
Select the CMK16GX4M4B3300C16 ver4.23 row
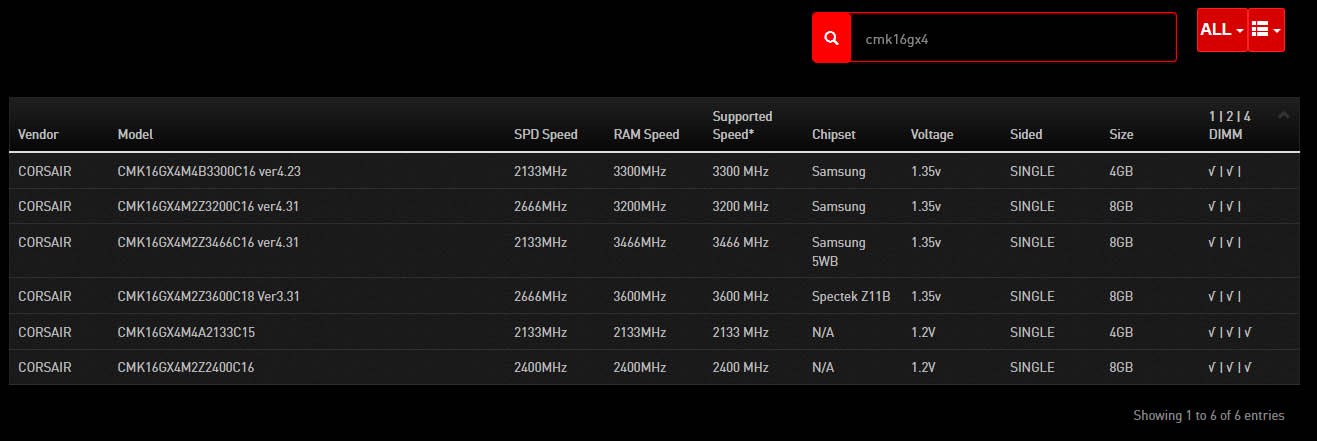click(654, 171)
